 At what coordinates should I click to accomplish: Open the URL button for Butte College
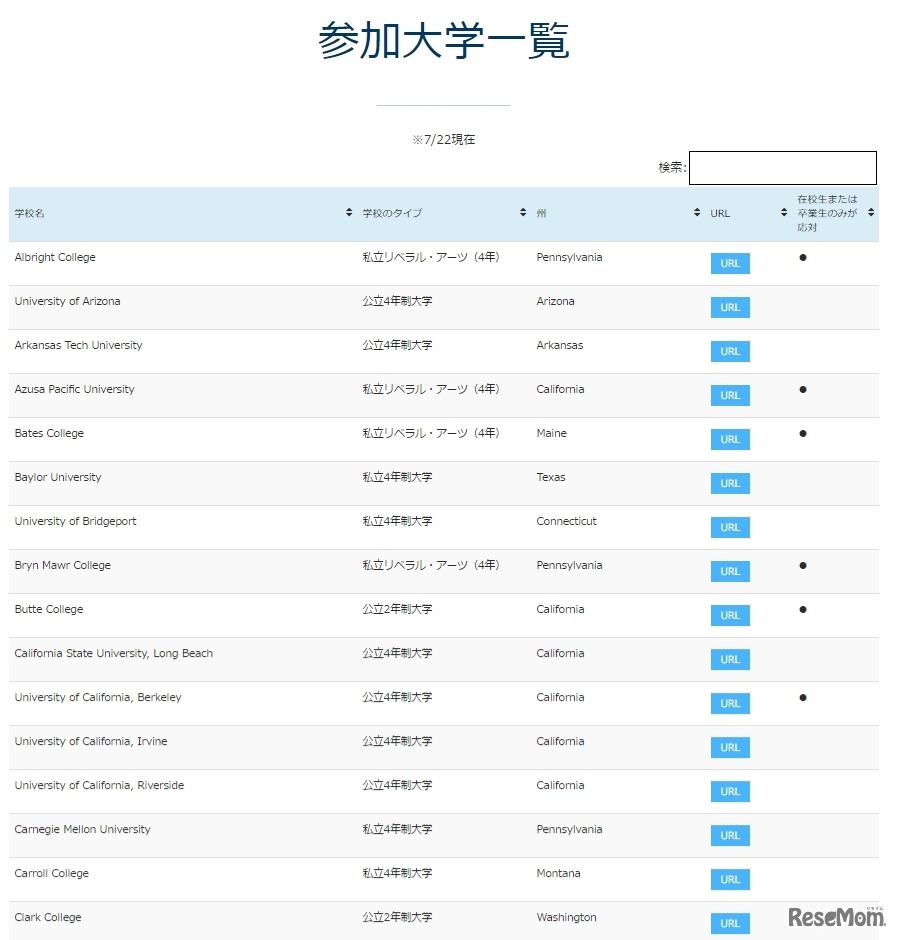coord(729,615)
